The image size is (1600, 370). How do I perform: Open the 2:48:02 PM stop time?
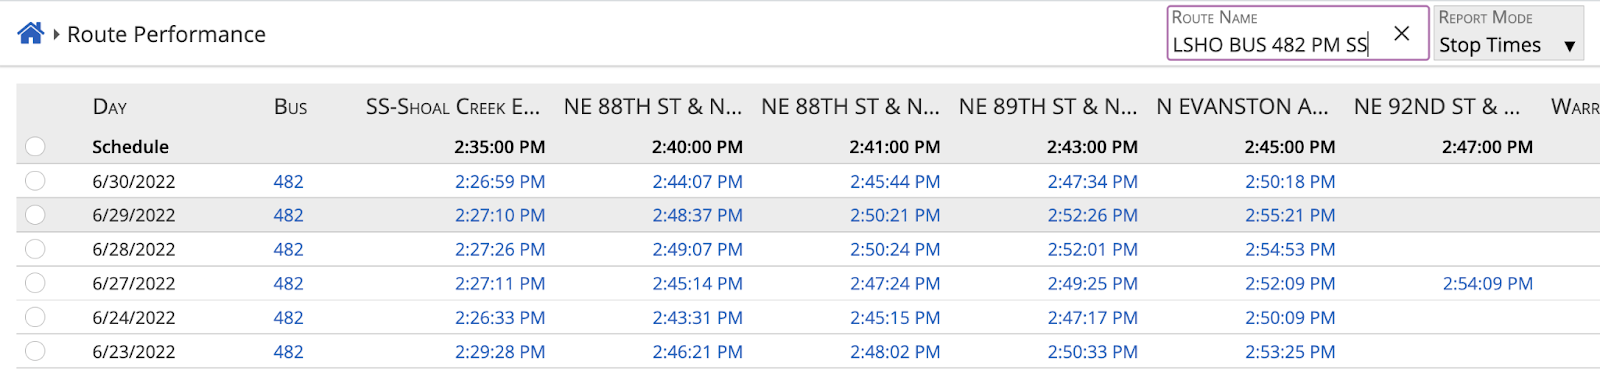click(895, 352)
